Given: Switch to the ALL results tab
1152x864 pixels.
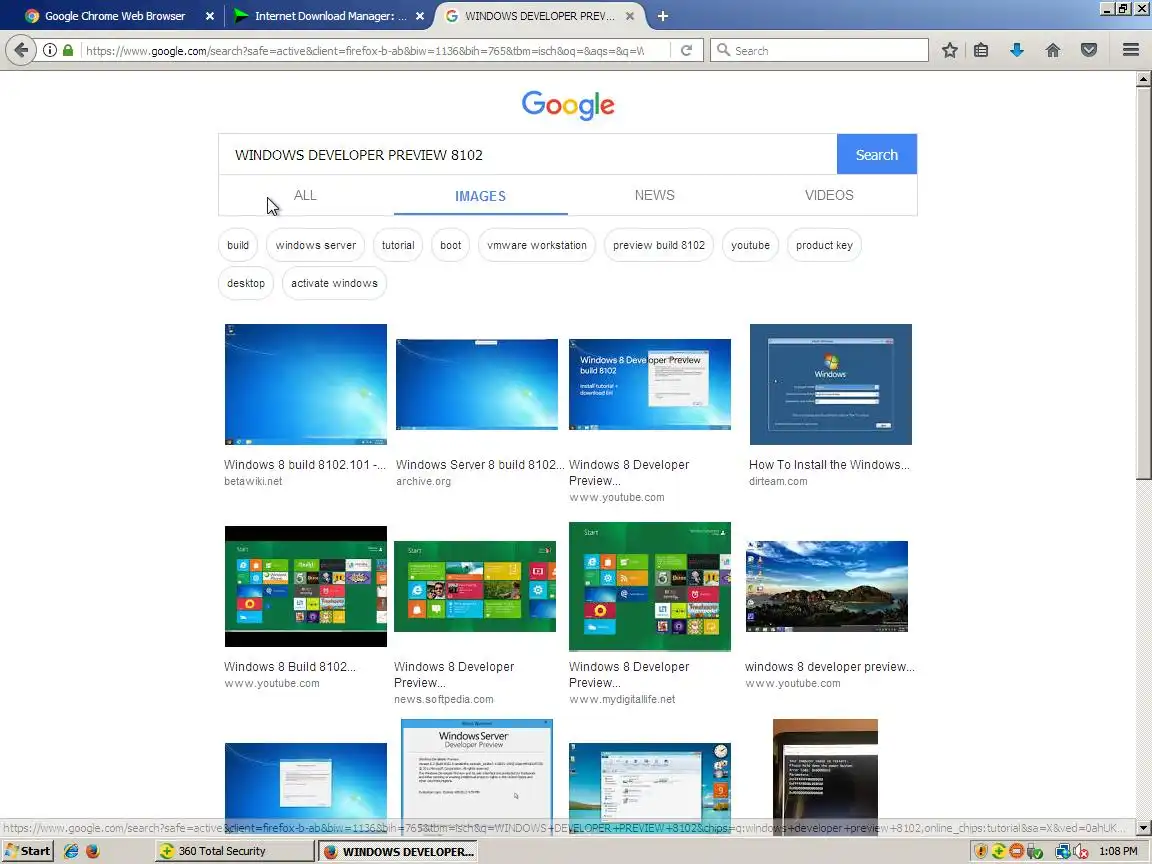Looking at the screenshot, I should tap(305, 195).
